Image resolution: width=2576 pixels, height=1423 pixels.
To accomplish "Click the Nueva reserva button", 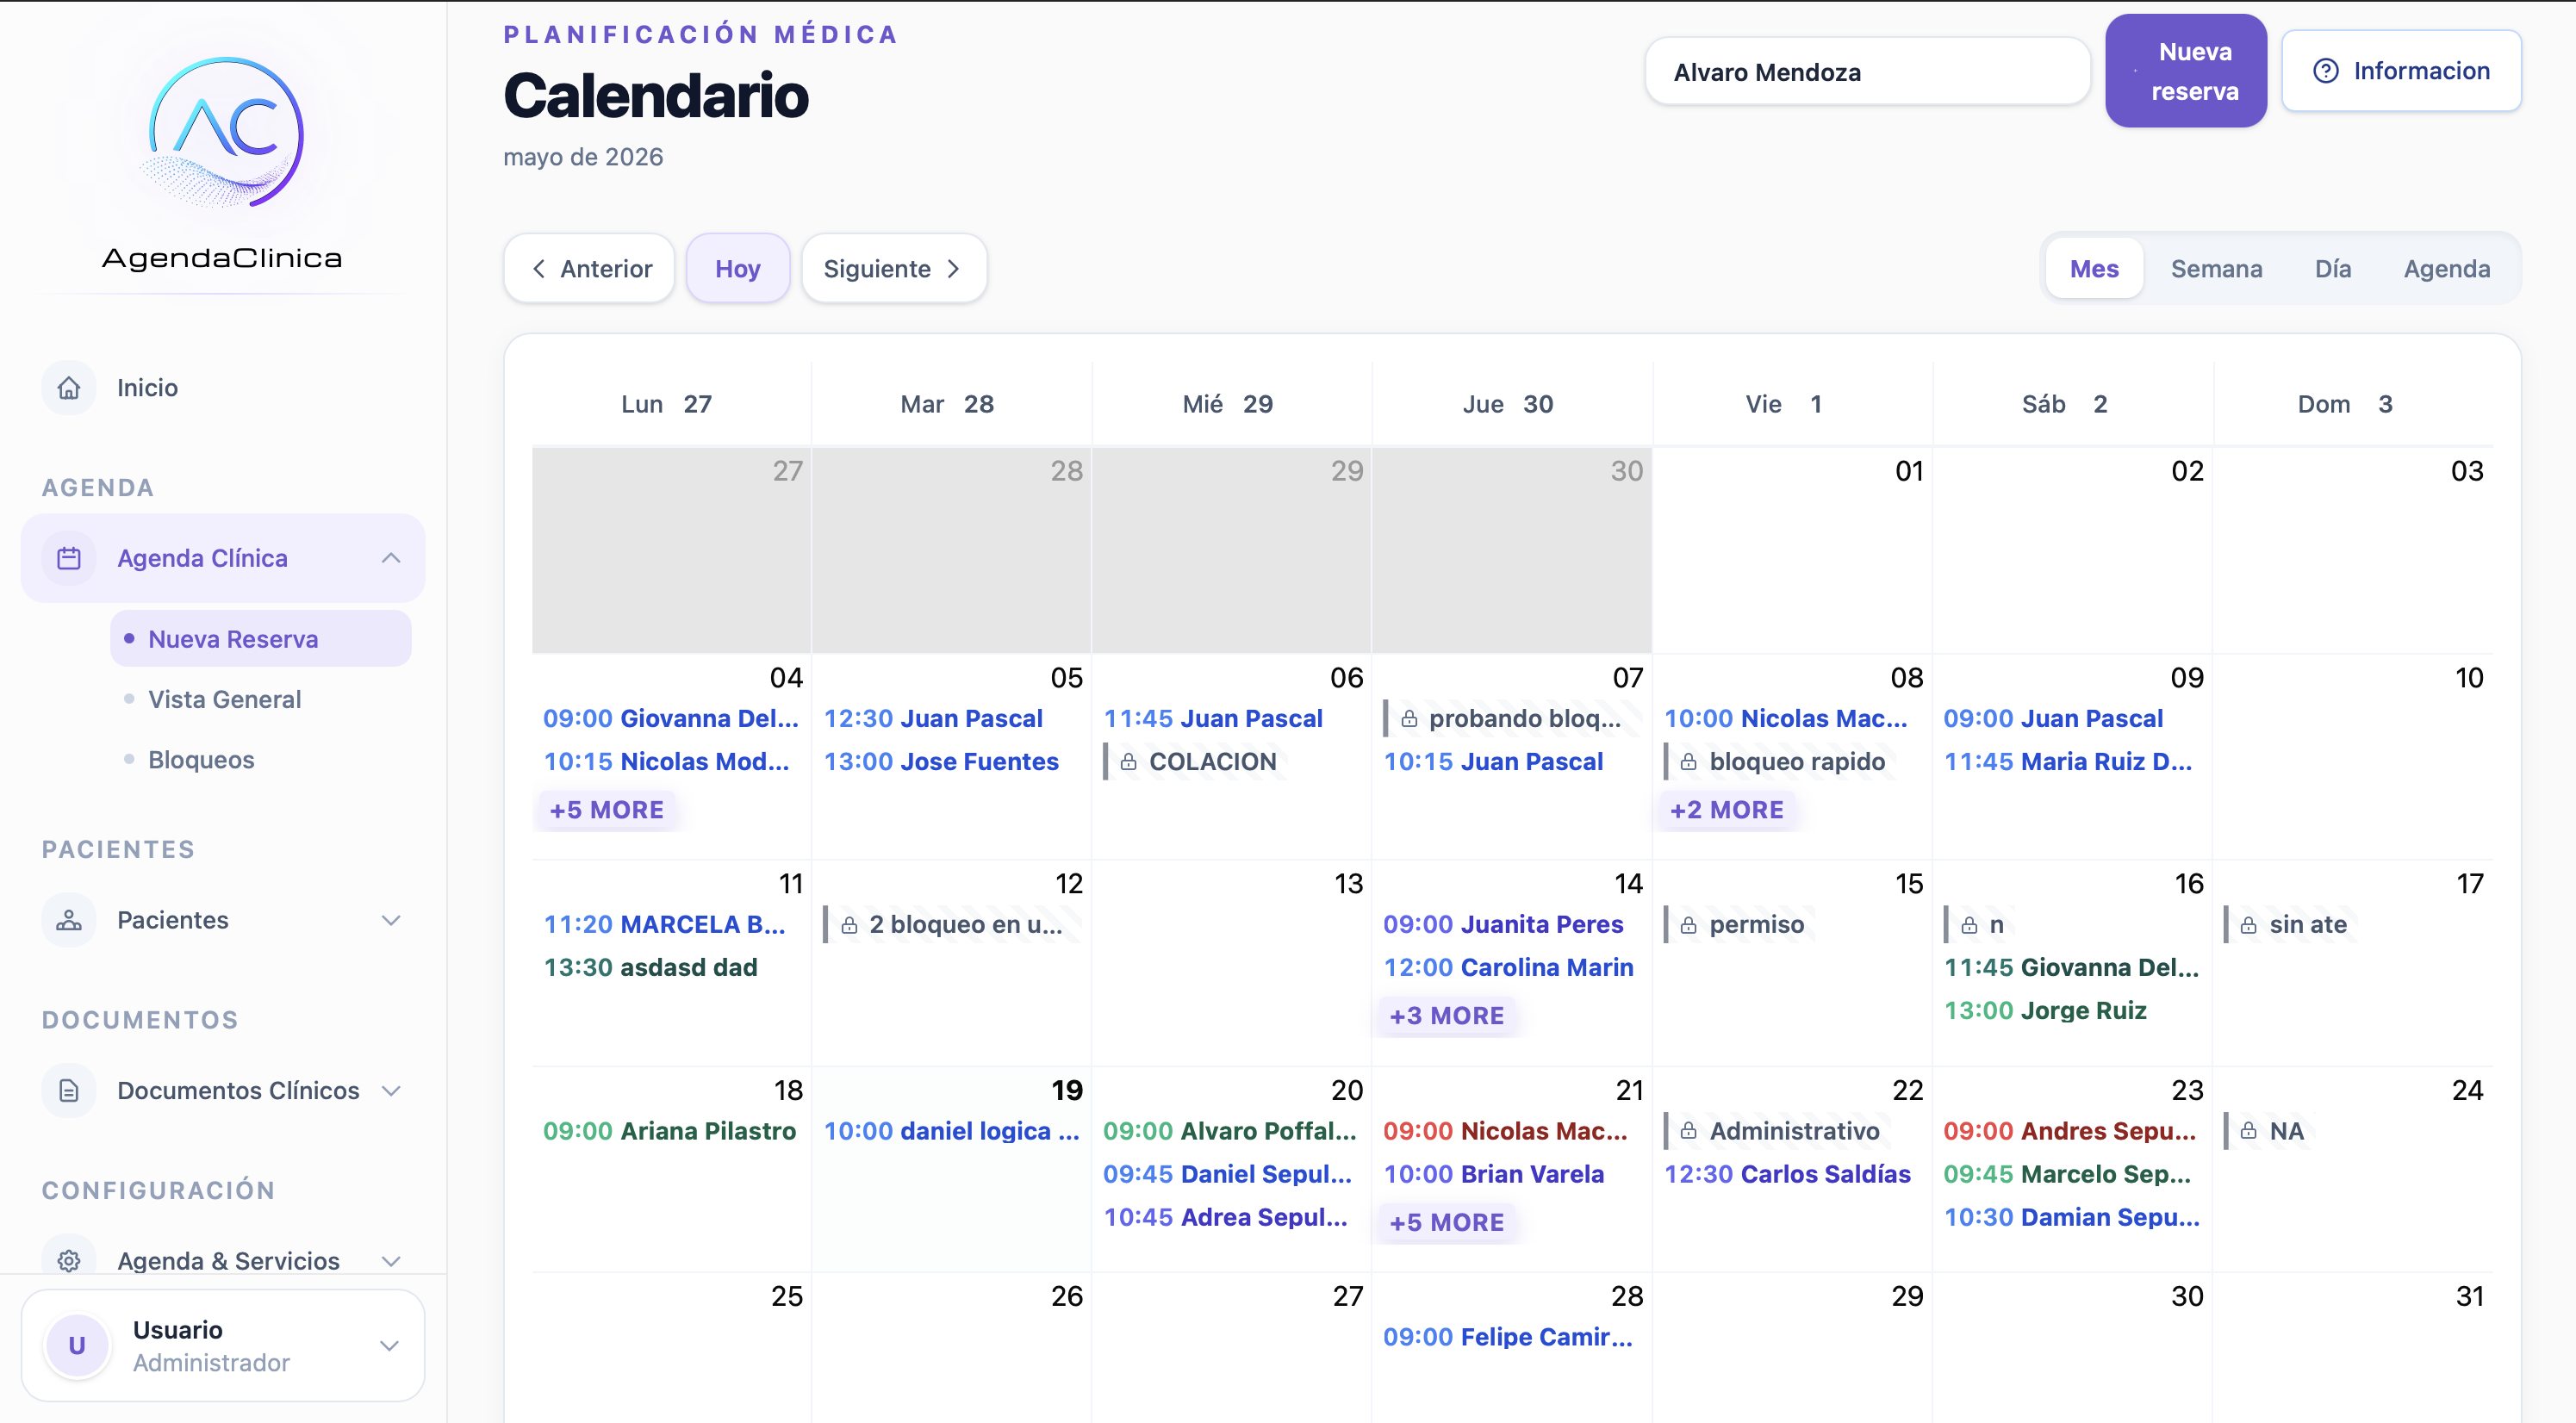I will (x=2185, y=71).
